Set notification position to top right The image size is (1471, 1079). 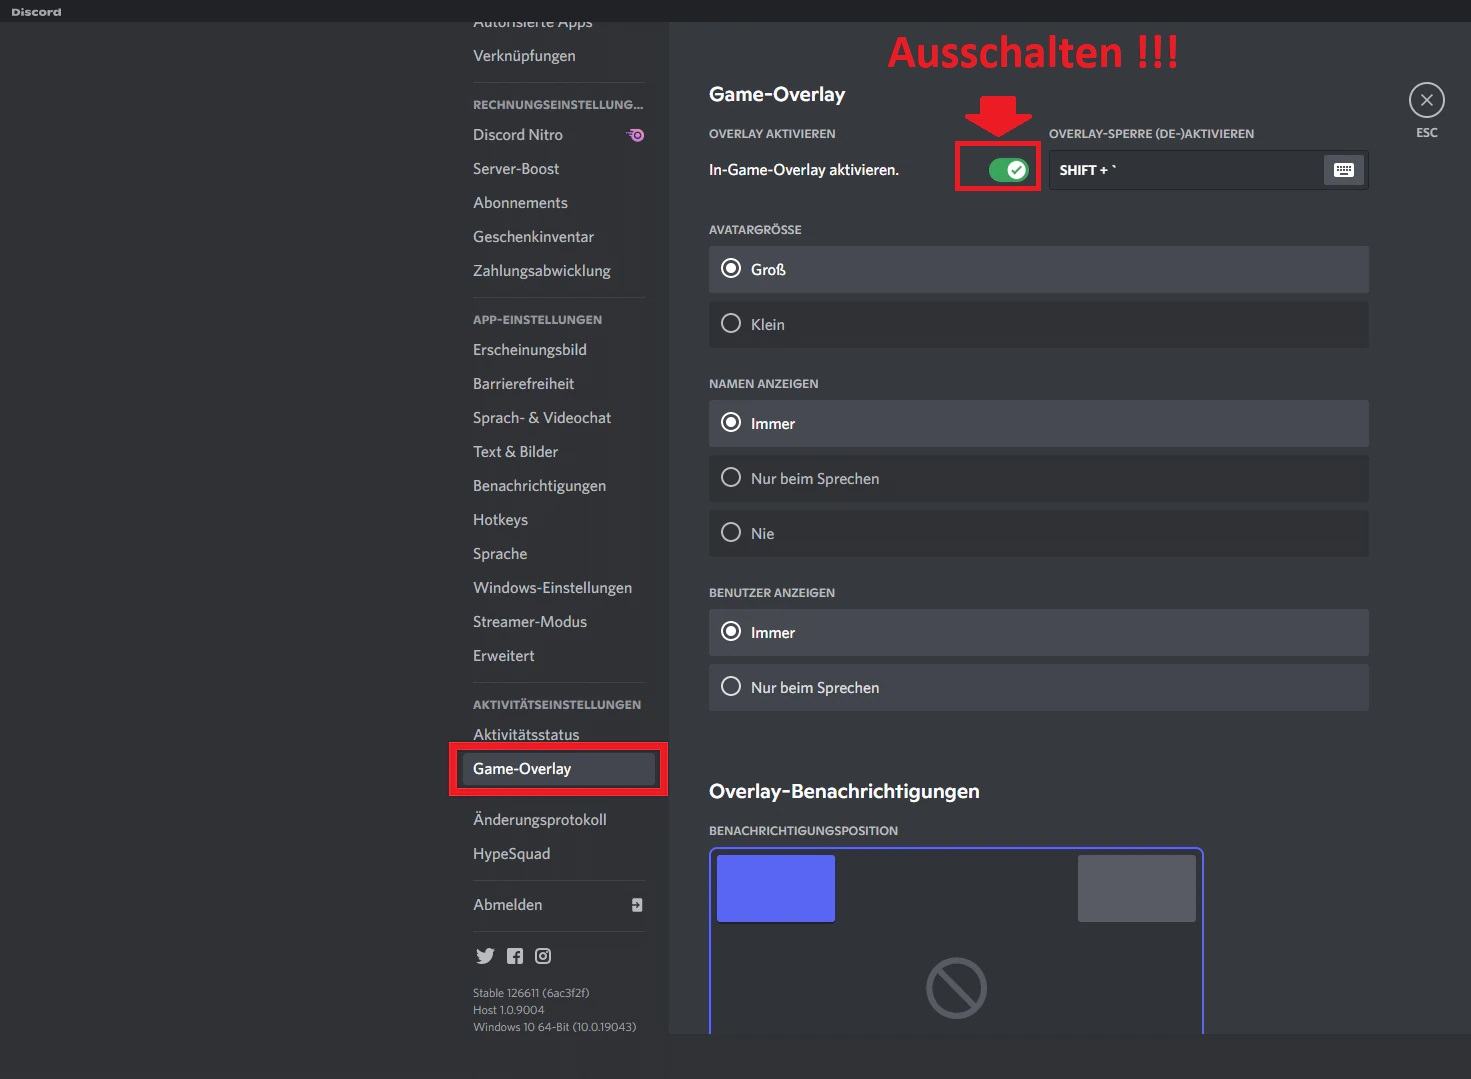[1137, 888]
